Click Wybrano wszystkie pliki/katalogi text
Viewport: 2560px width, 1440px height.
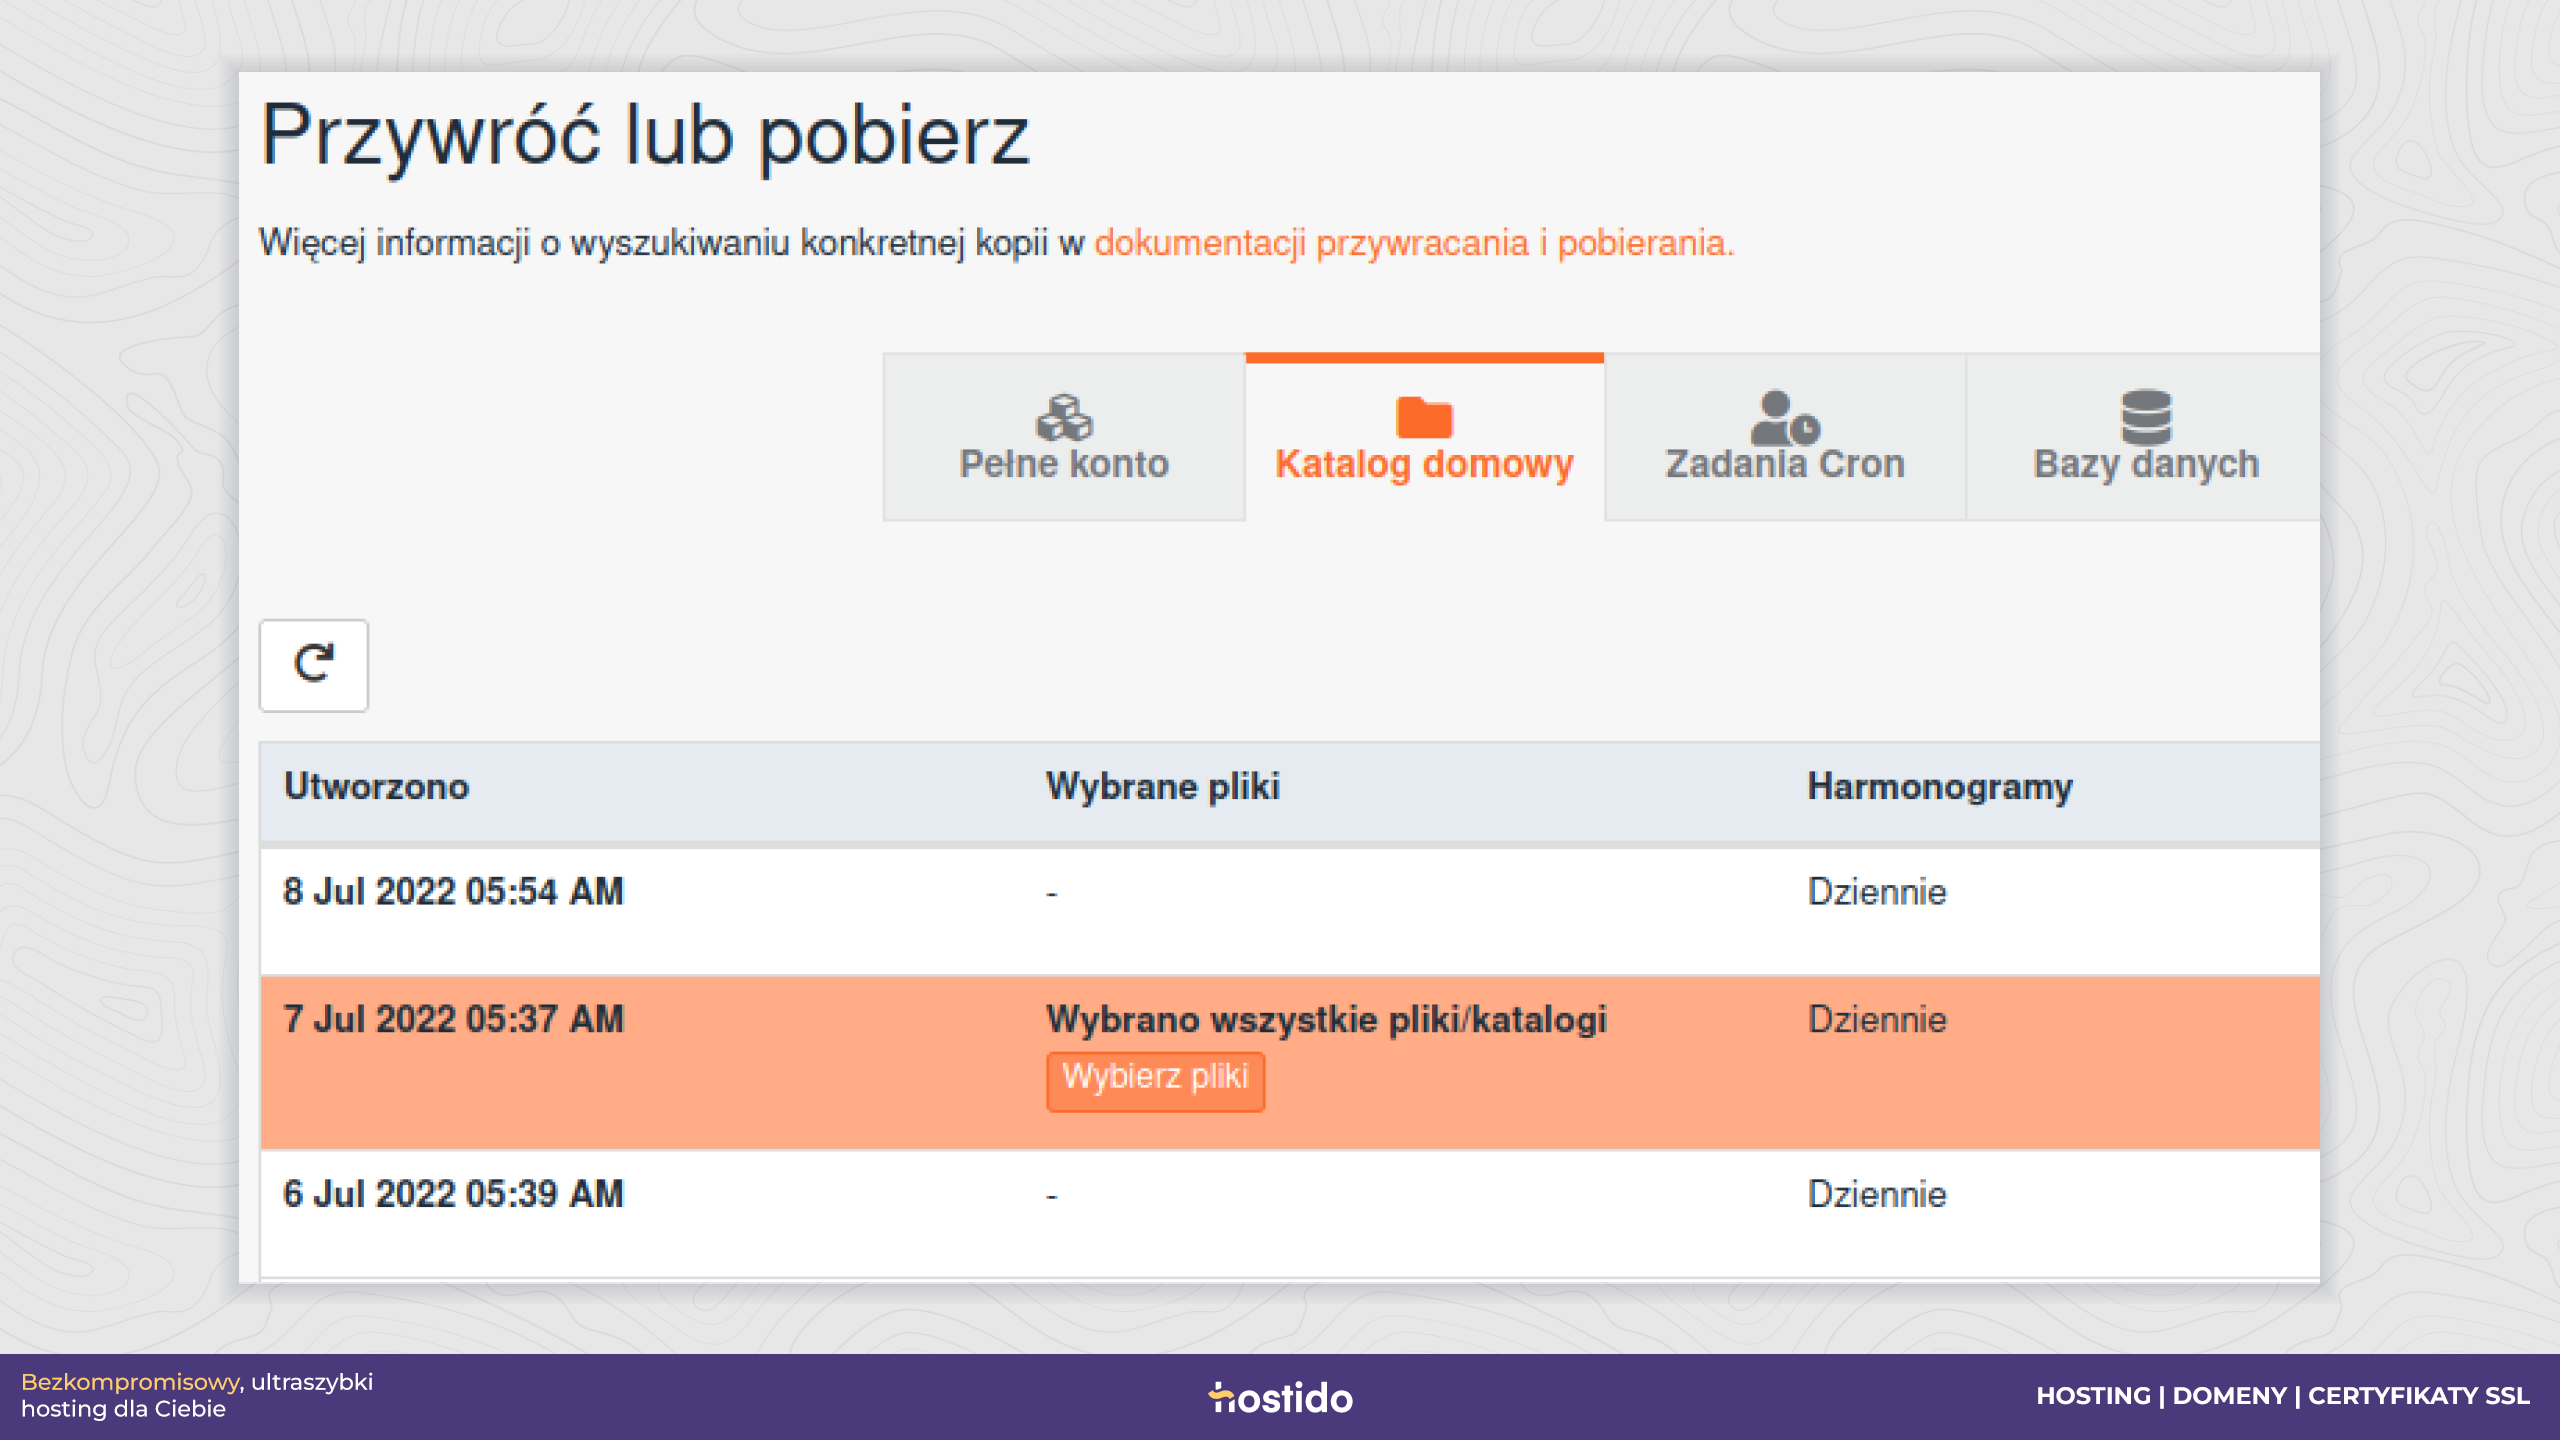1326,1020
